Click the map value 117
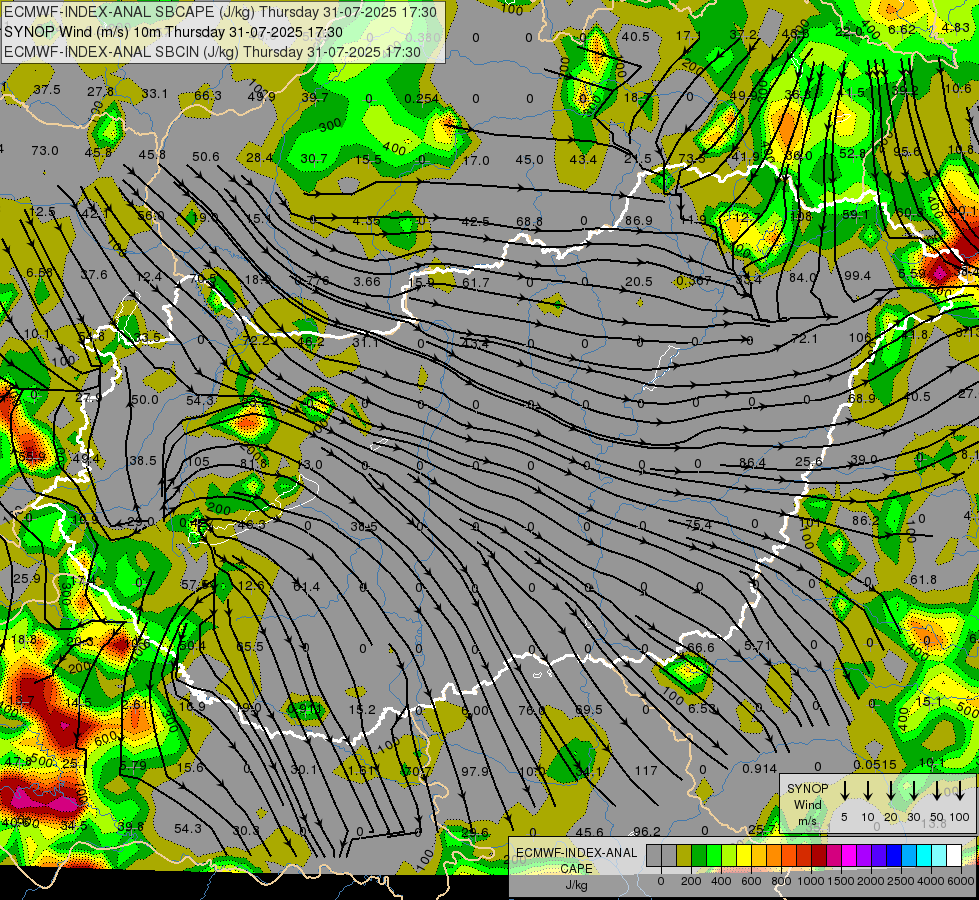 646,771
